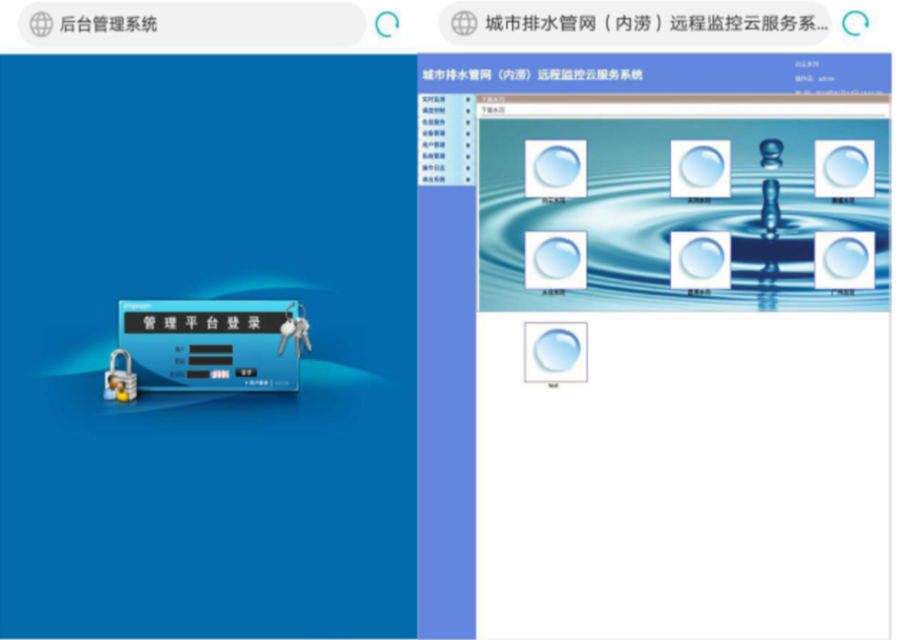Expand the 设备管理 sidebar menu arrow
Viewport: 900px width, 640px height.
point(467,133)
